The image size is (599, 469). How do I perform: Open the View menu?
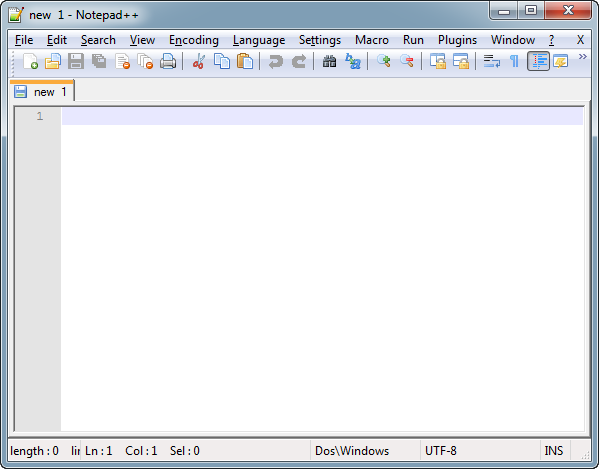coord(142,40)
